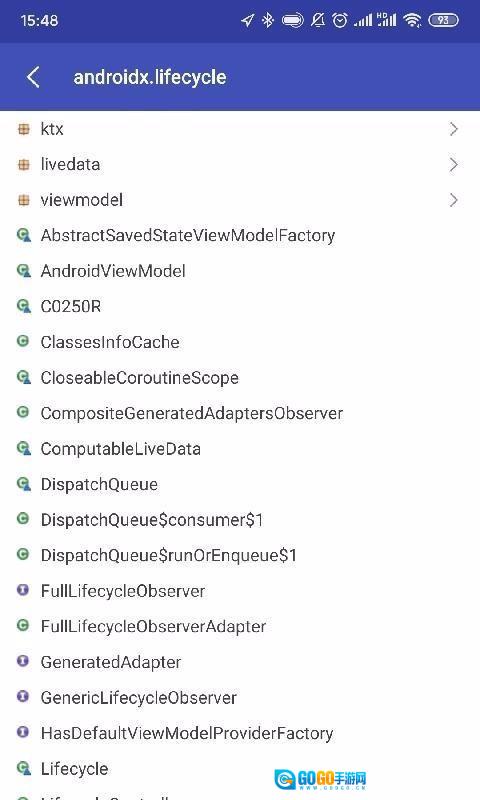Click the livedata package icon

point(23,164)
